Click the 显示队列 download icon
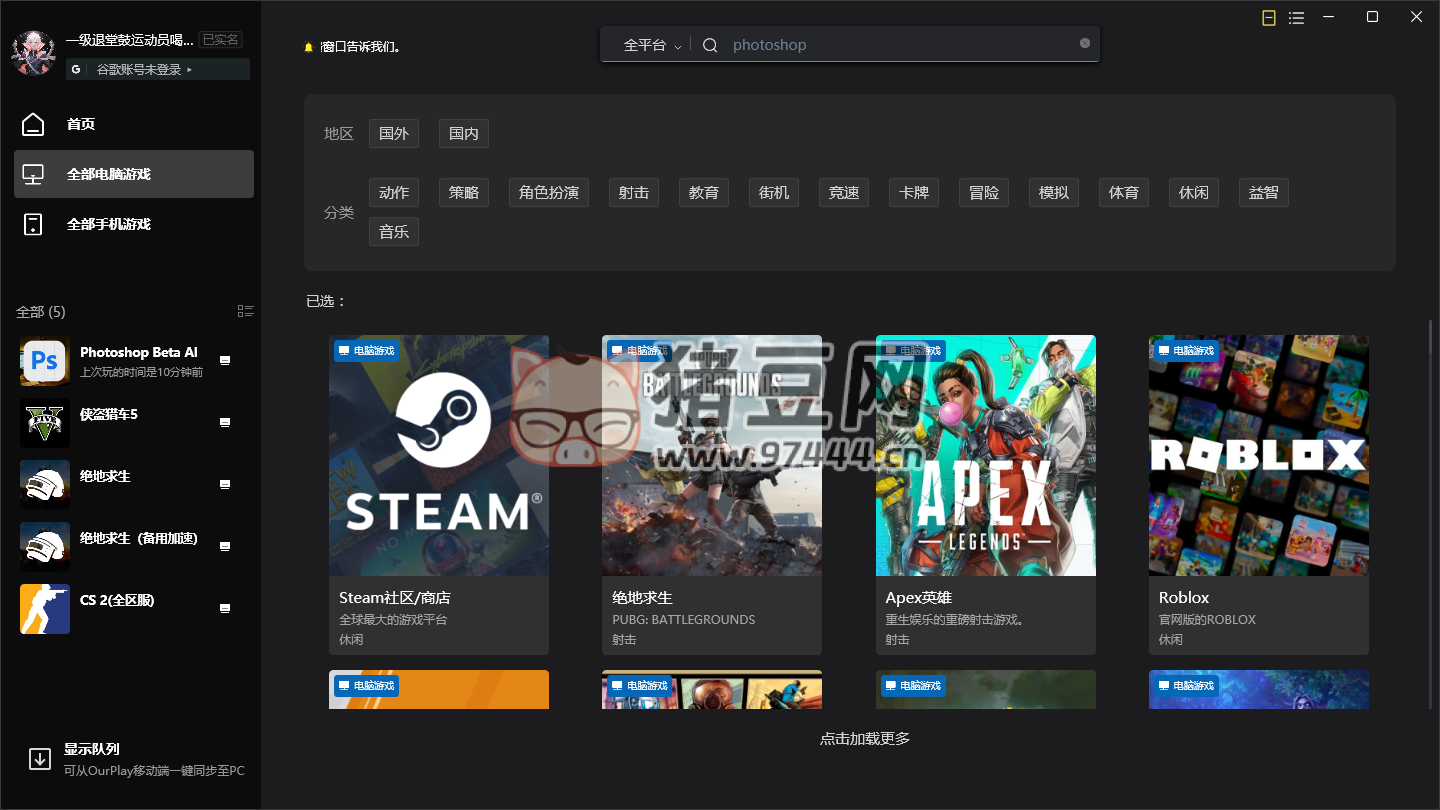The image size is (1440, 810). [40, 759]
